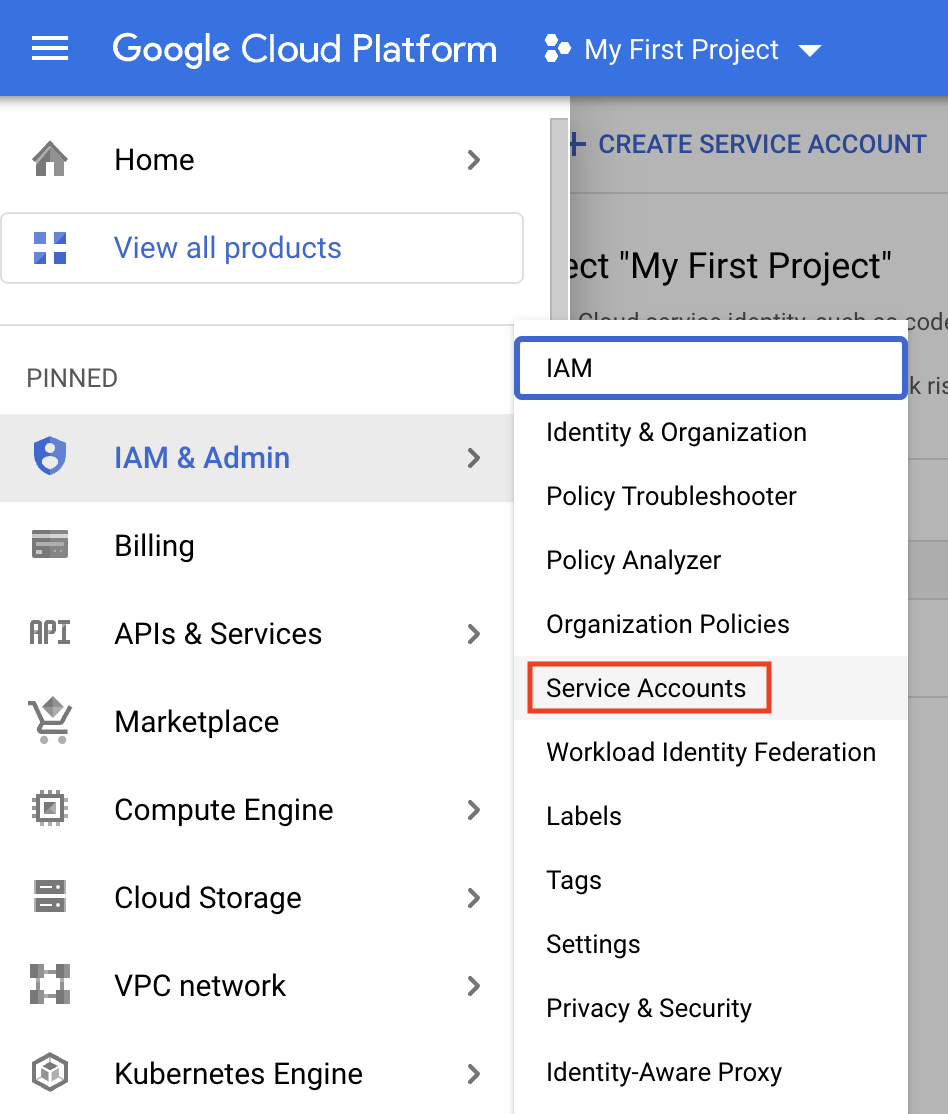Select Home in the navigation menu
948x1114 pixels.
(x=257, y=160)
